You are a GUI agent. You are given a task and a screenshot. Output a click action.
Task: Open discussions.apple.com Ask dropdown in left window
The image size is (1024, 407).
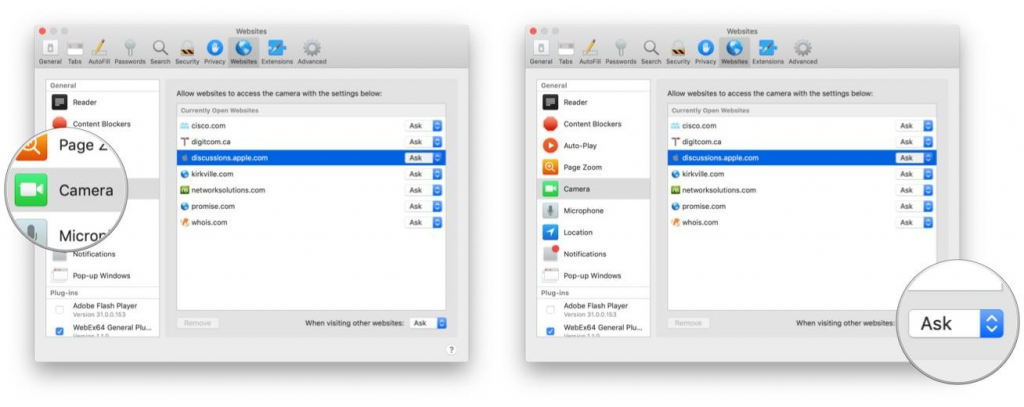click(x=423, y=157)
